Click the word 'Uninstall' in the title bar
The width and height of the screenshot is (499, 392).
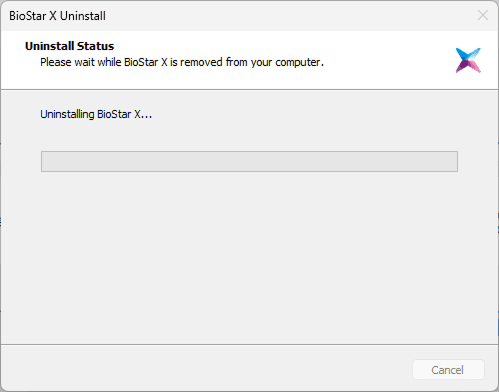tap(83, 16)
